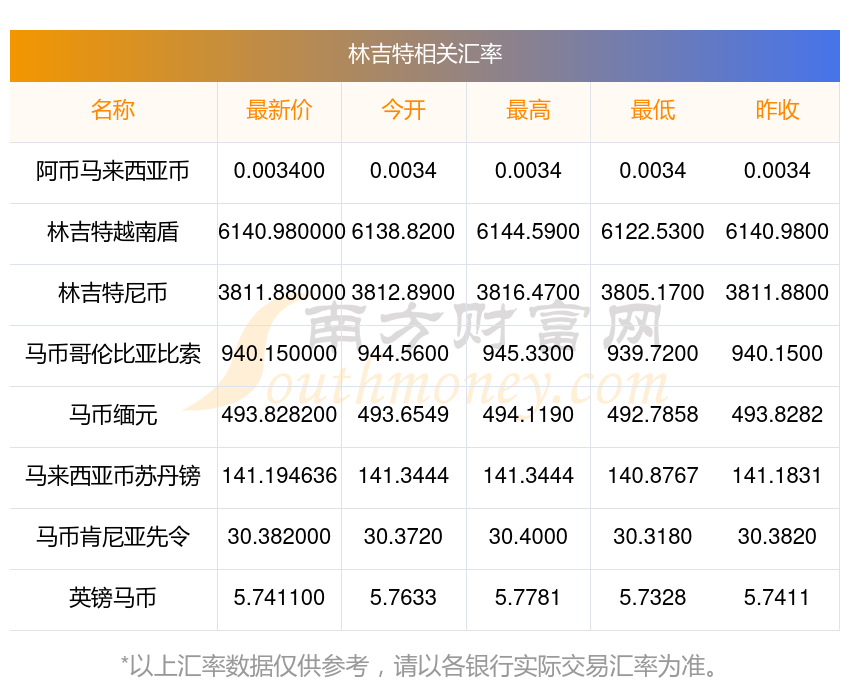
Task: Click the value 493.8282
Action: tap(777, 415)
